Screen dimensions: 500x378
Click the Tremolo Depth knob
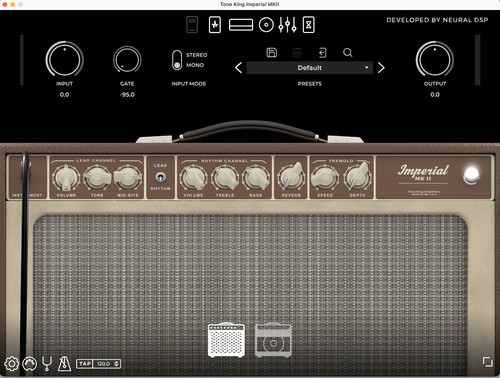click(x=357, y=177)
